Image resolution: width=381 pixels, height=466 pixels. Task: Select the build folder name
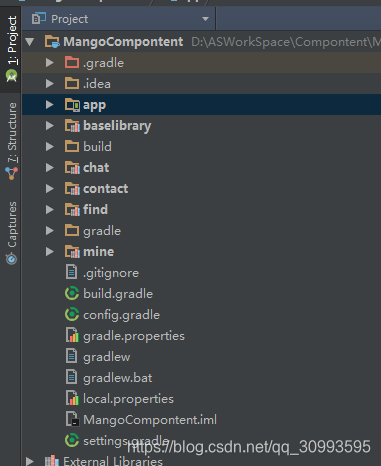point(97,147)
